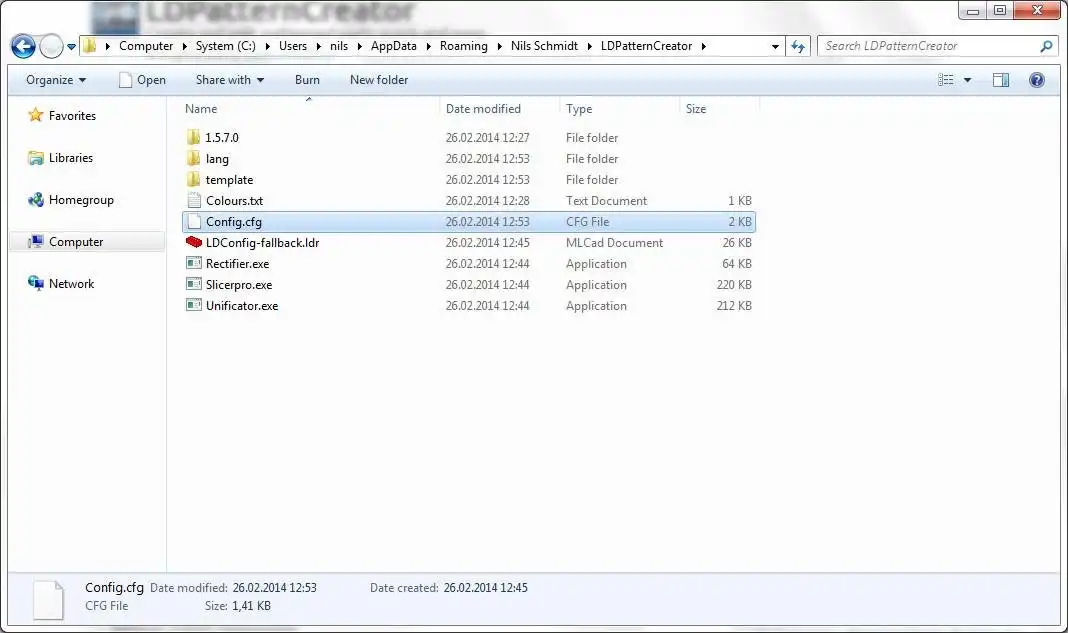Screen dimensions: 1068x633
Task: Click the Unificator.exe application icon
Action: click(194, 305)
